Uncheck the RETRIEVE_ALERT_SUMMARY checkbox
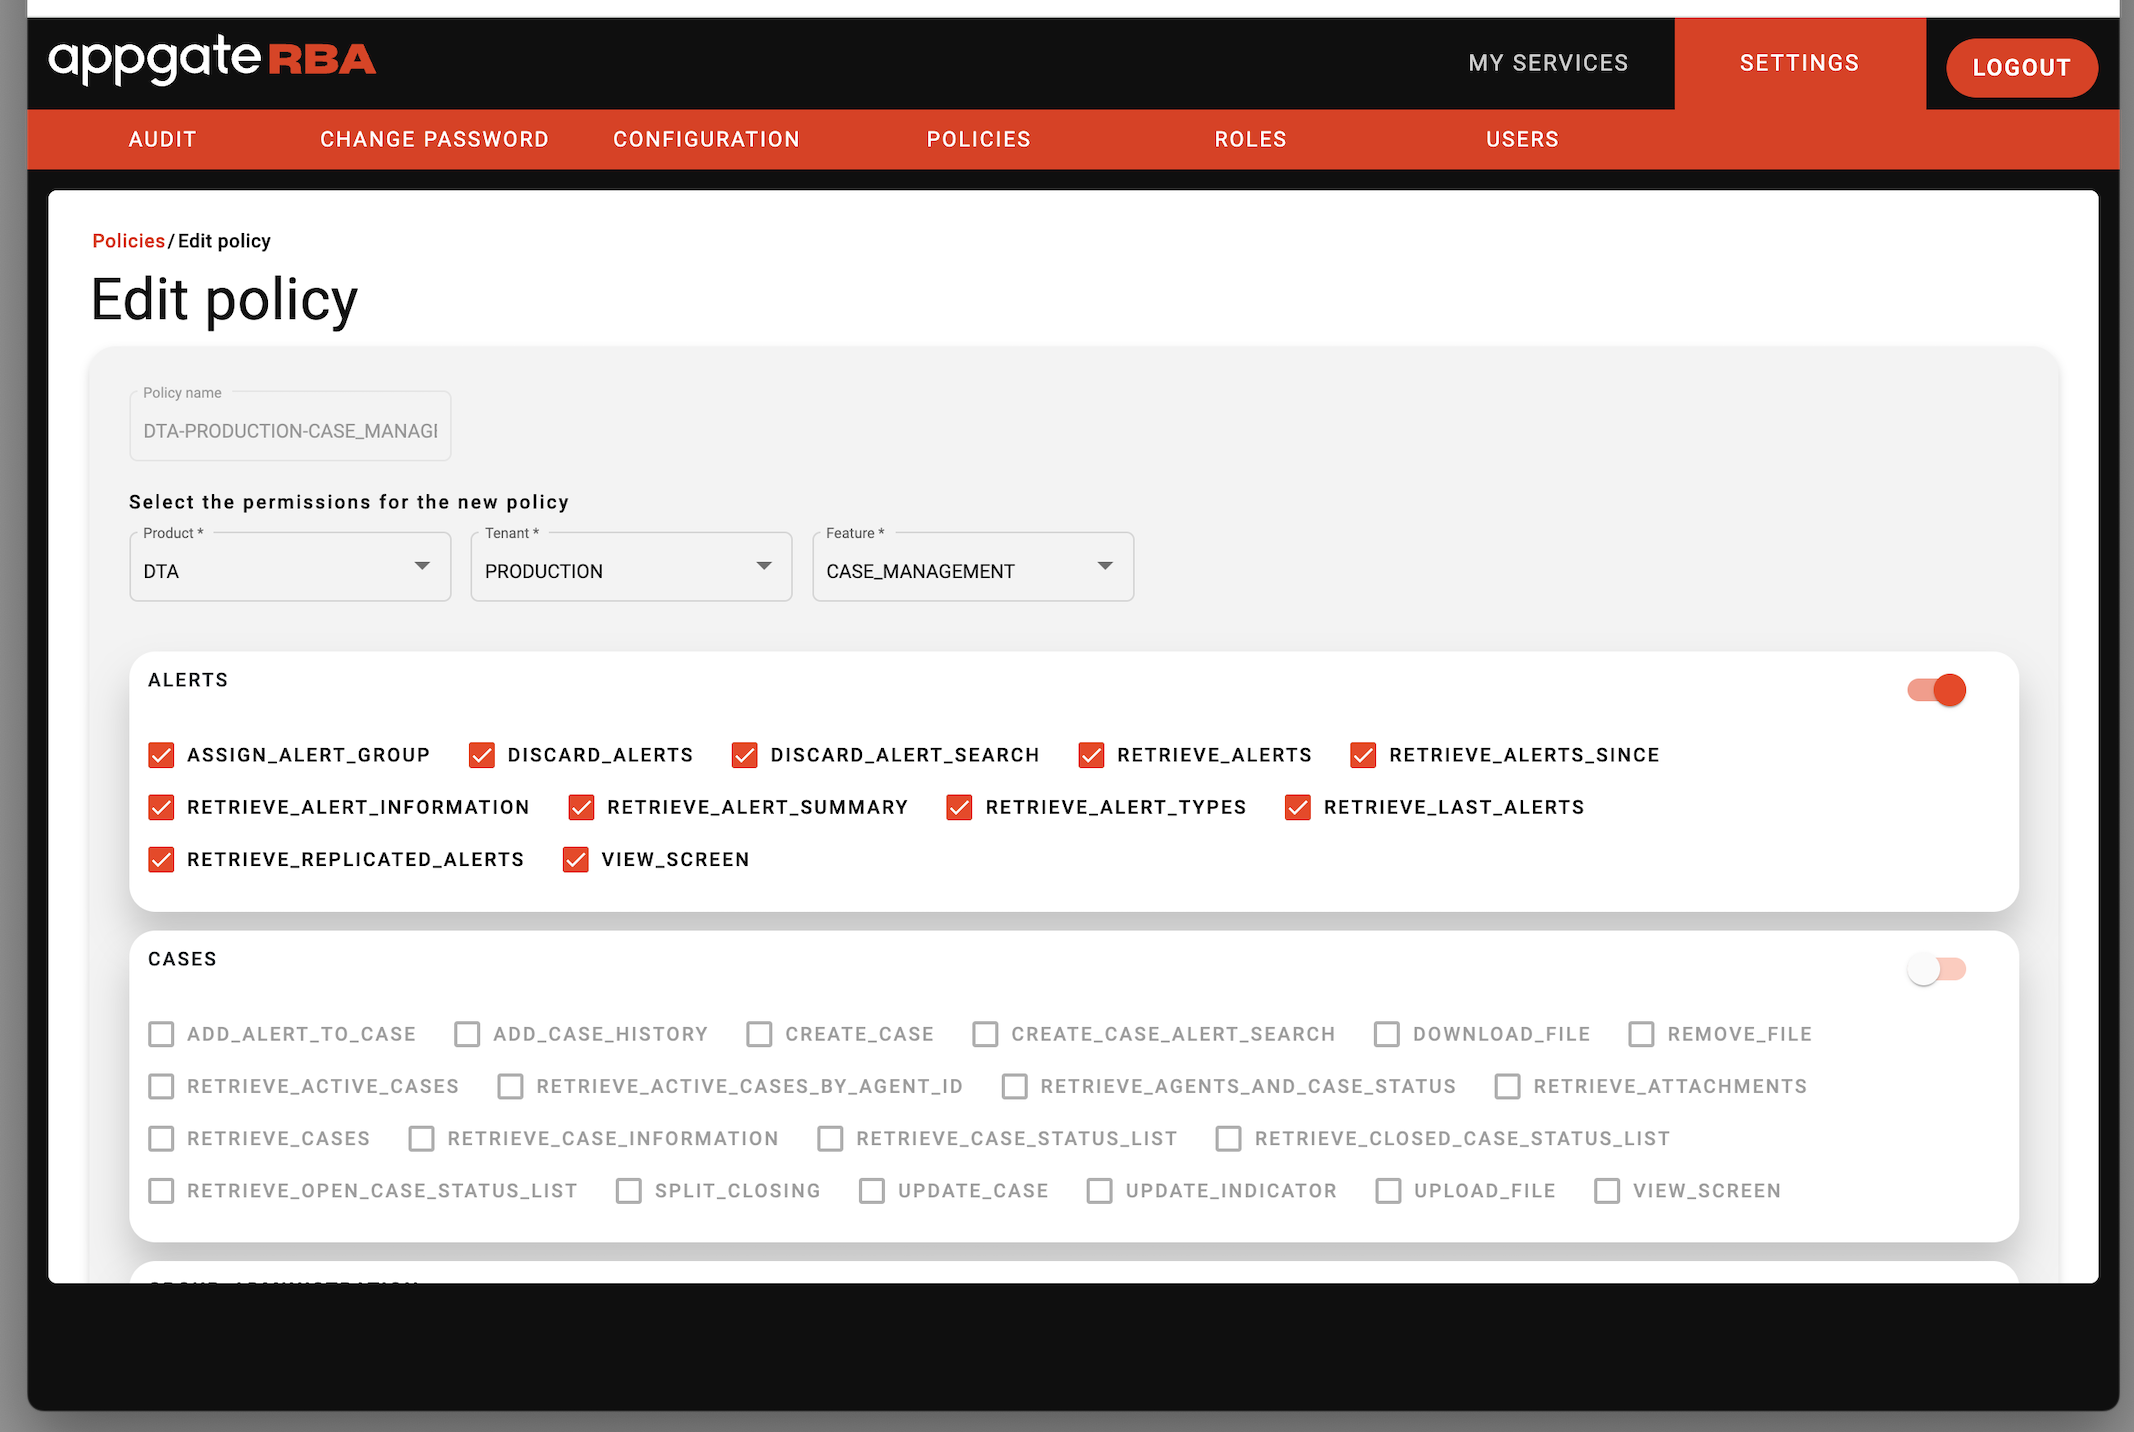This screenshot has width=2134, height=1432. pos(581,807)
